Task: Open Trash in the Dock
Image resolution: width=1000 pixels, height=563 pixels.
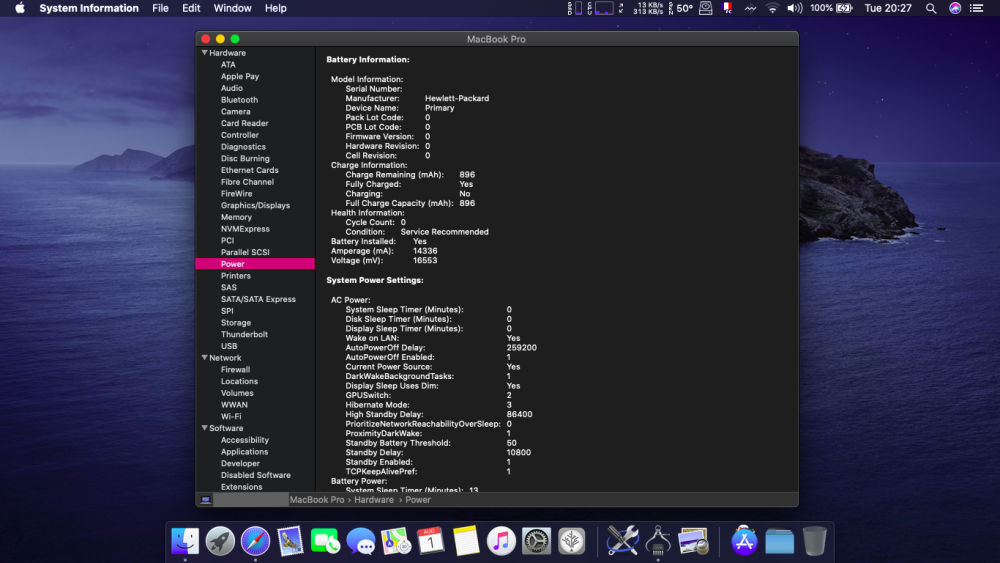Action: pyautogui.click(x=814, y=541)
